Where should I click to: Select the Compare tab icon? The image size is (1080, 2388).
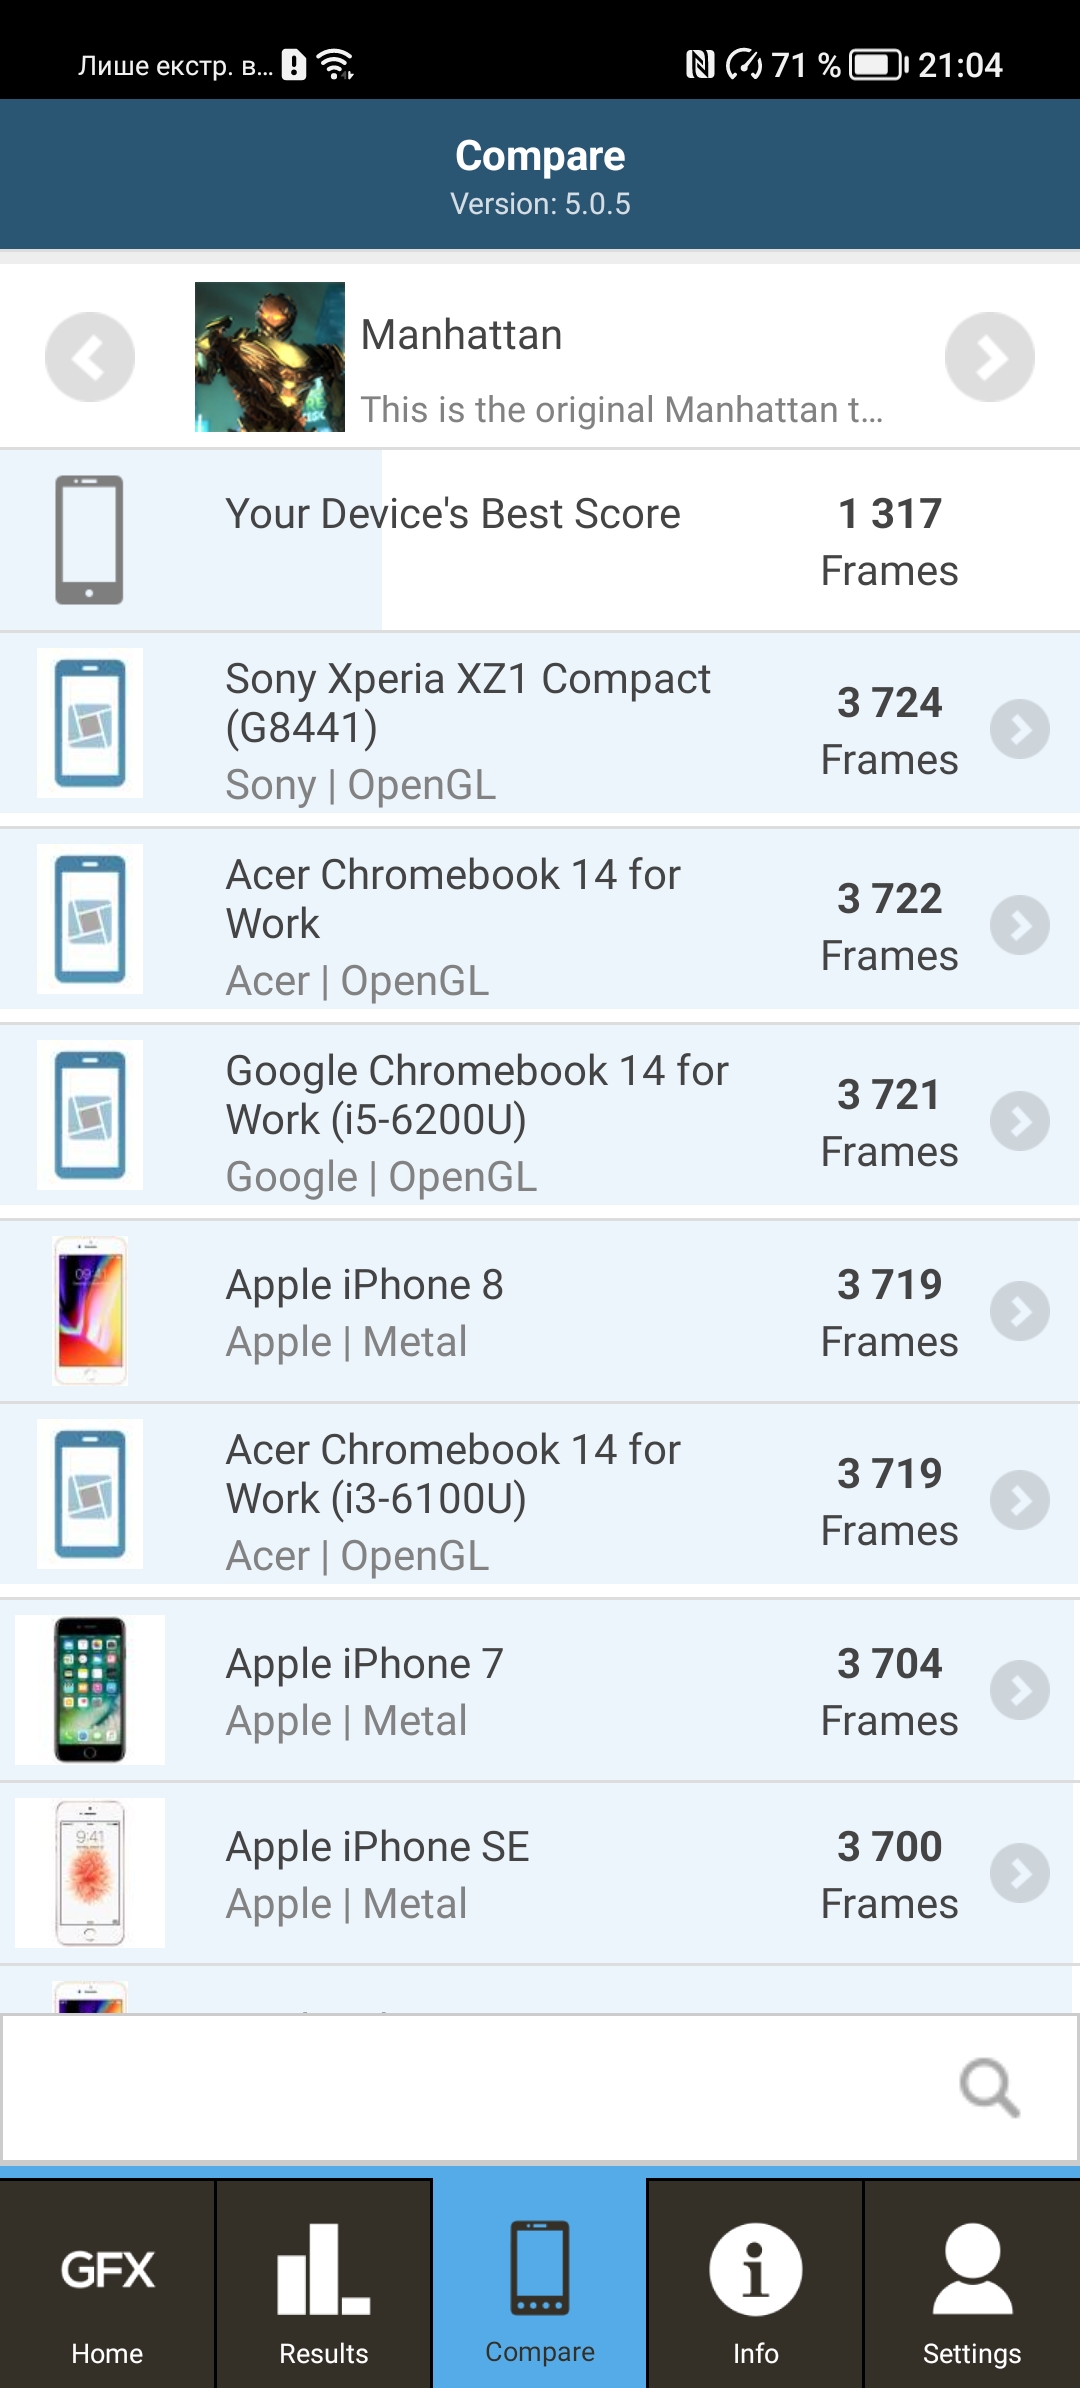click(x=540, y=2268)
